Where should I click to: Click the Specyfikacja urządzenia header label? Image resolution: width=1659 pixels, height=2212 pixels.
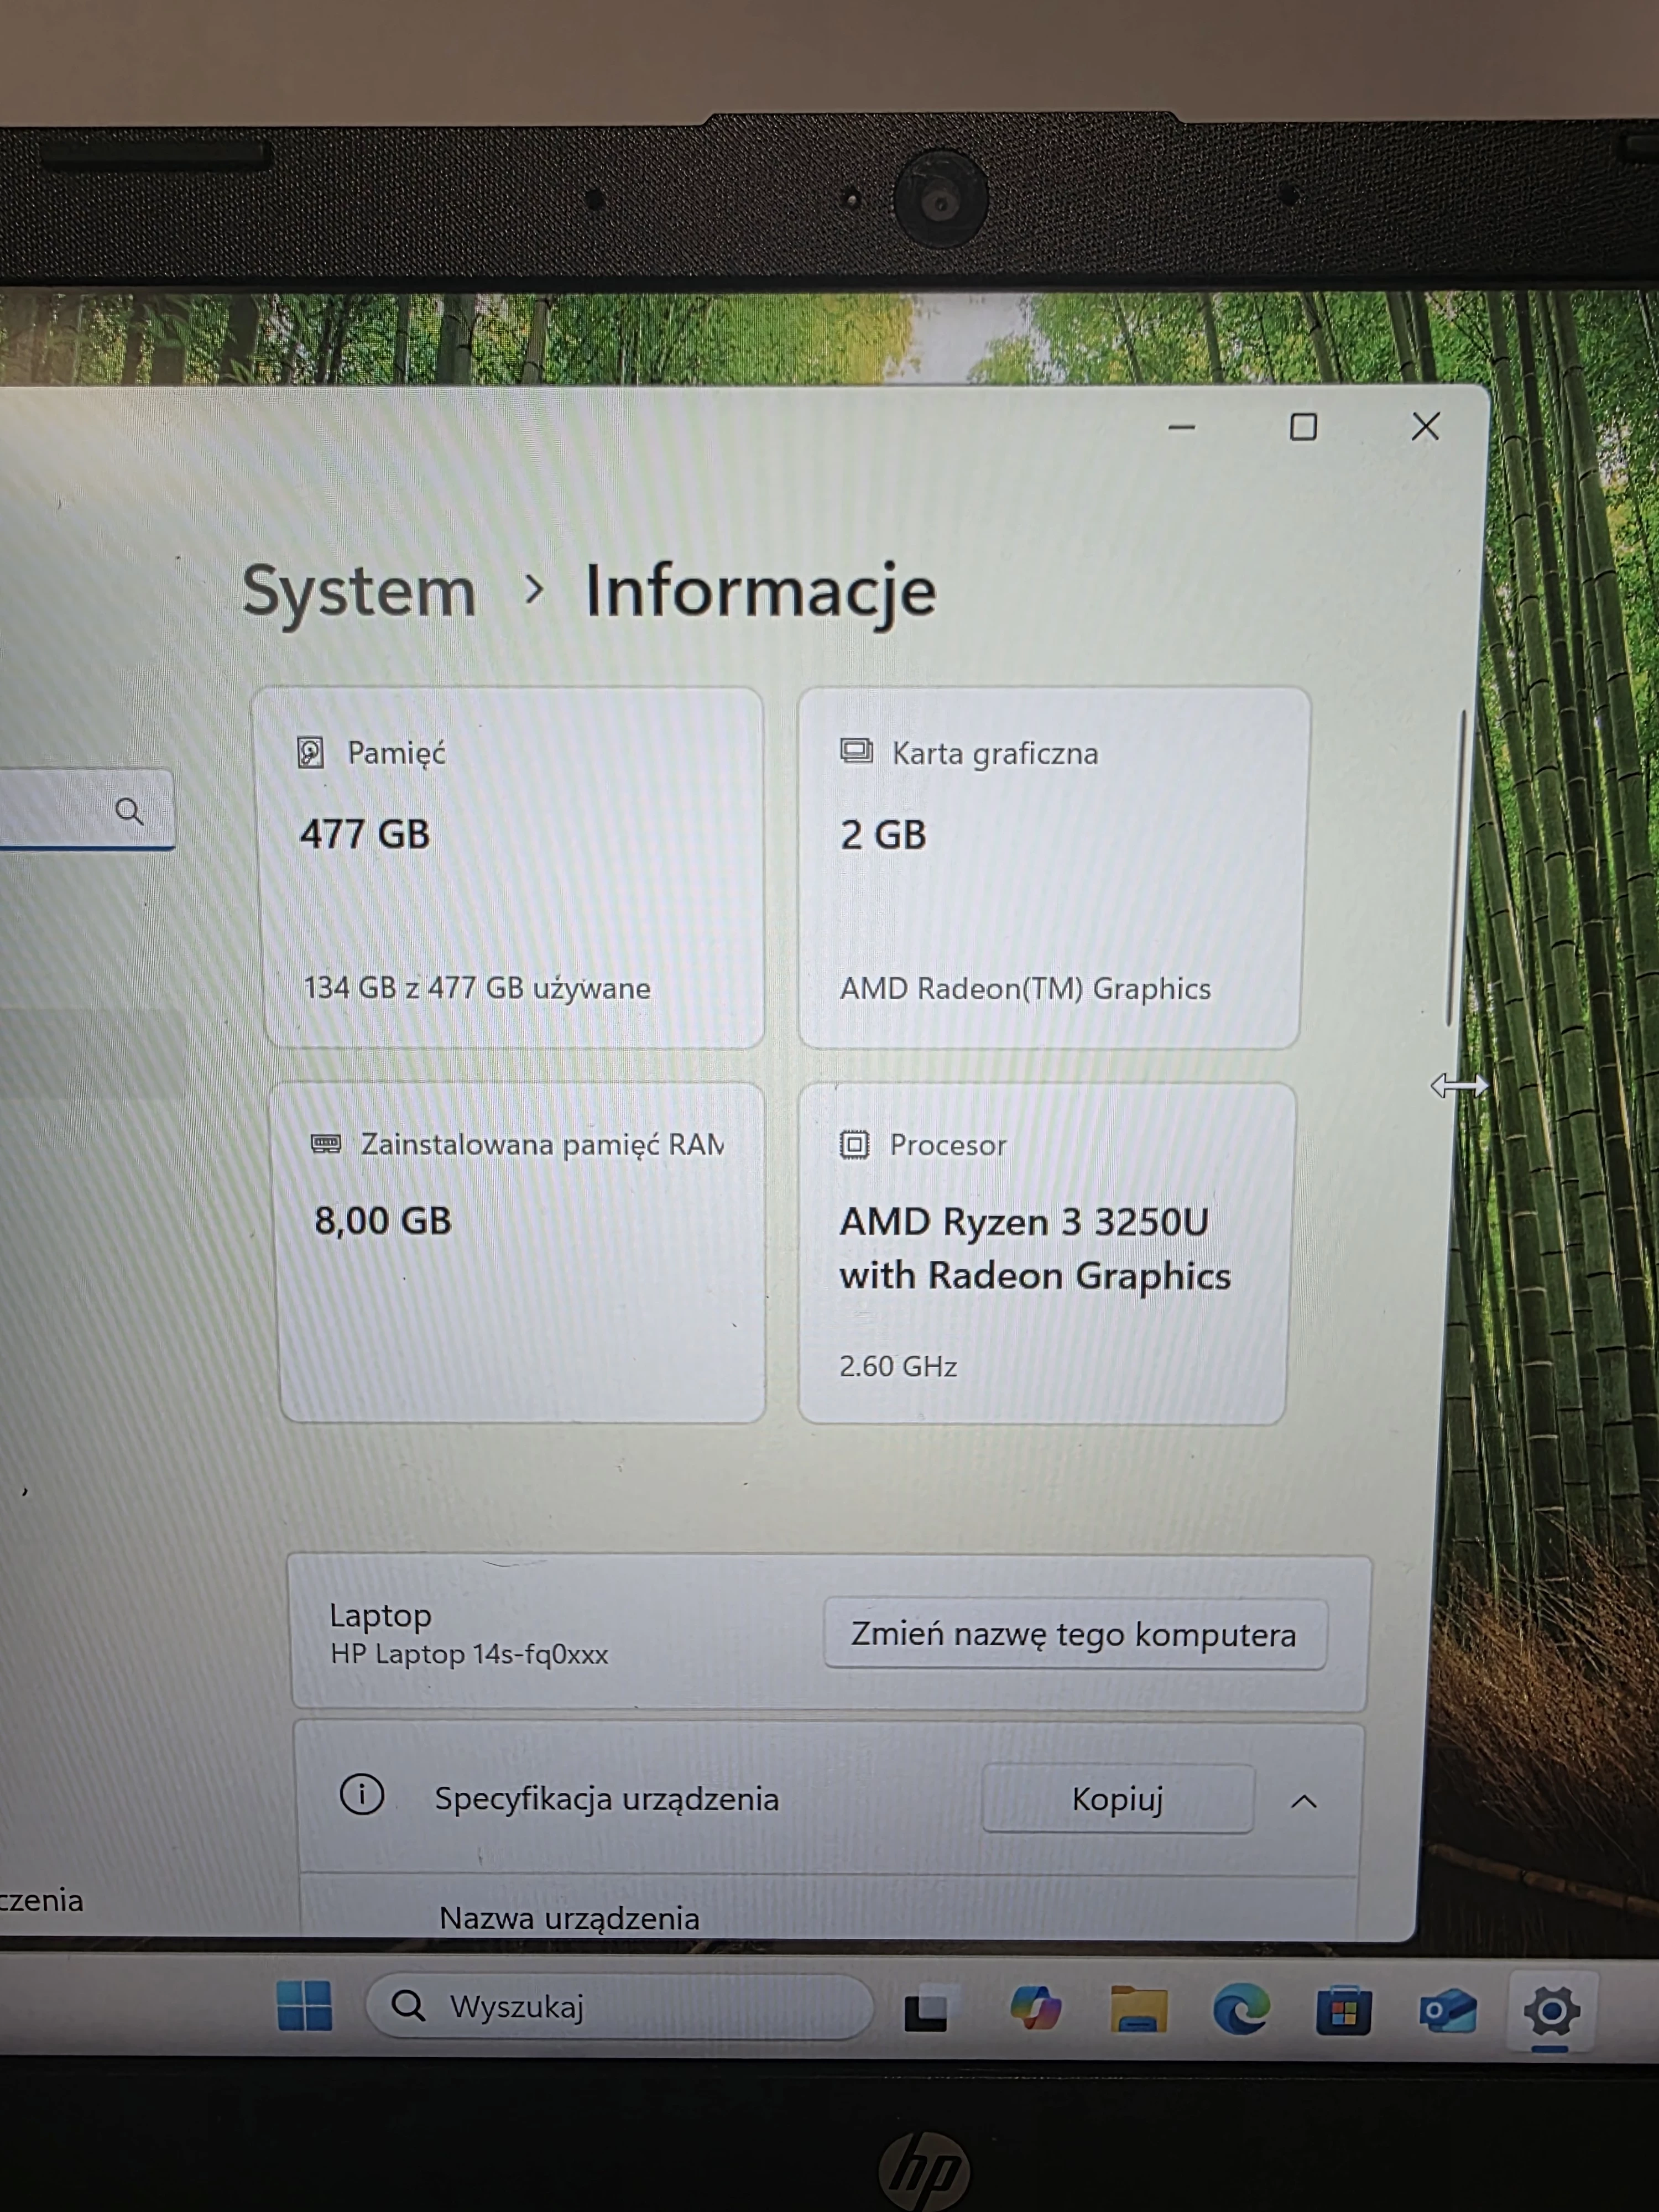pos(606,1799)
